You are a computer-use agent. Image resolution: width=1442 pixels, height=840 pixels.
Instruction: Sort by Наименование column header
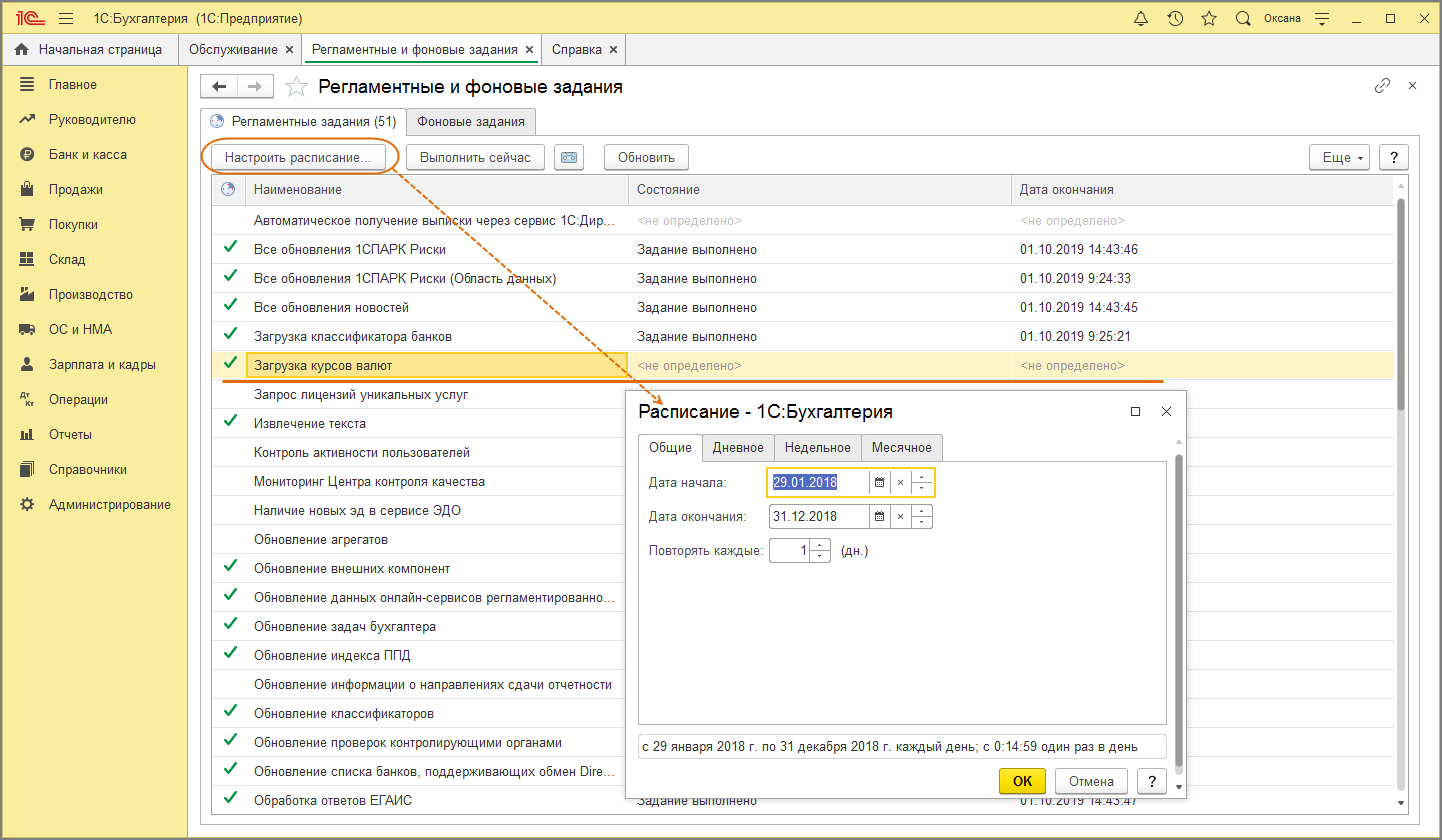click(x=438, y=190)
